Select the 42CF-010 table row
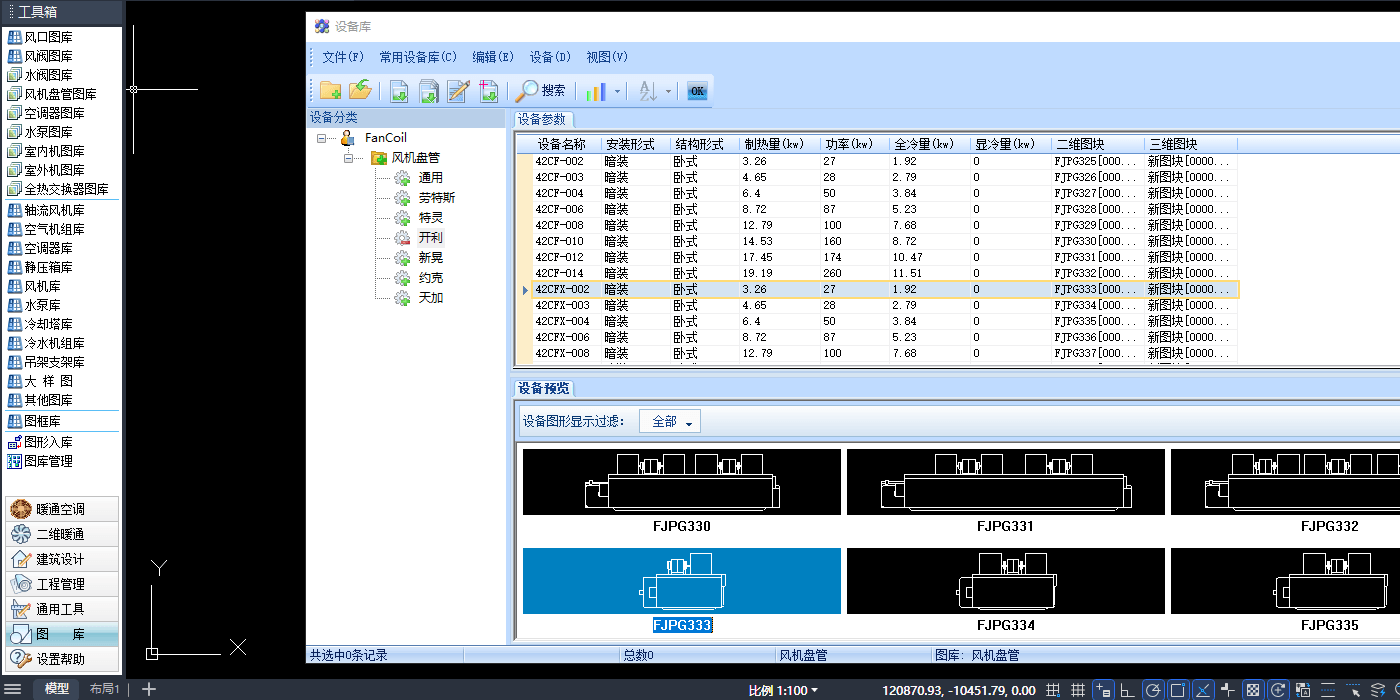The image size is (1400, 700). coord(877,241)
